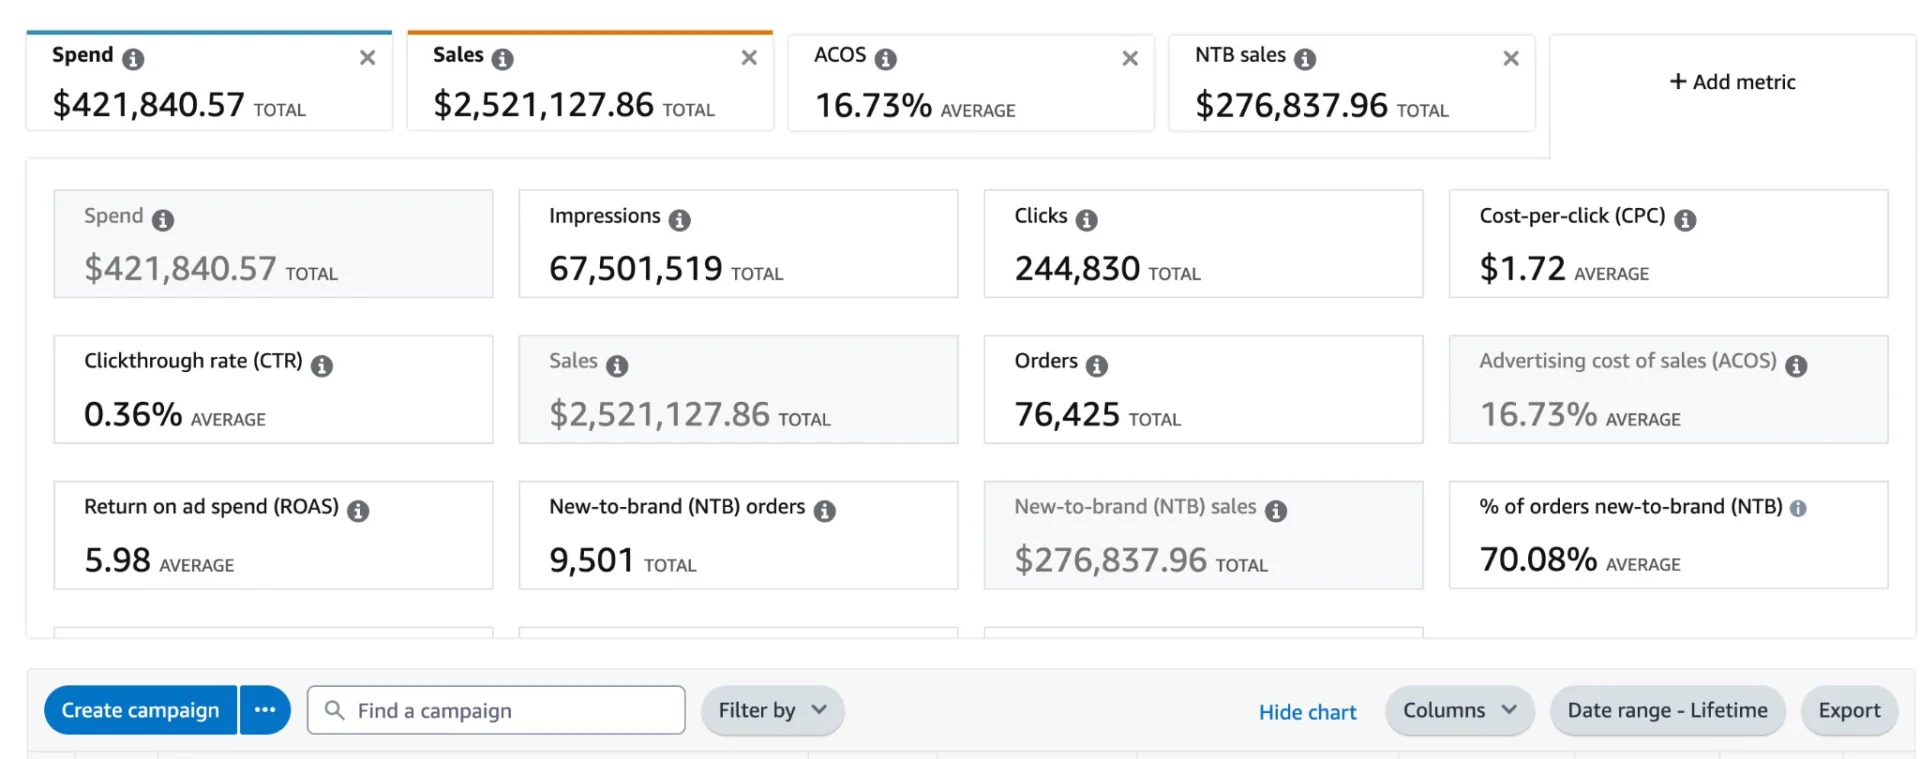Close the NTB sales metric tab
The width and height of the screenshot is (1920, 759).
coord(1511,58)
